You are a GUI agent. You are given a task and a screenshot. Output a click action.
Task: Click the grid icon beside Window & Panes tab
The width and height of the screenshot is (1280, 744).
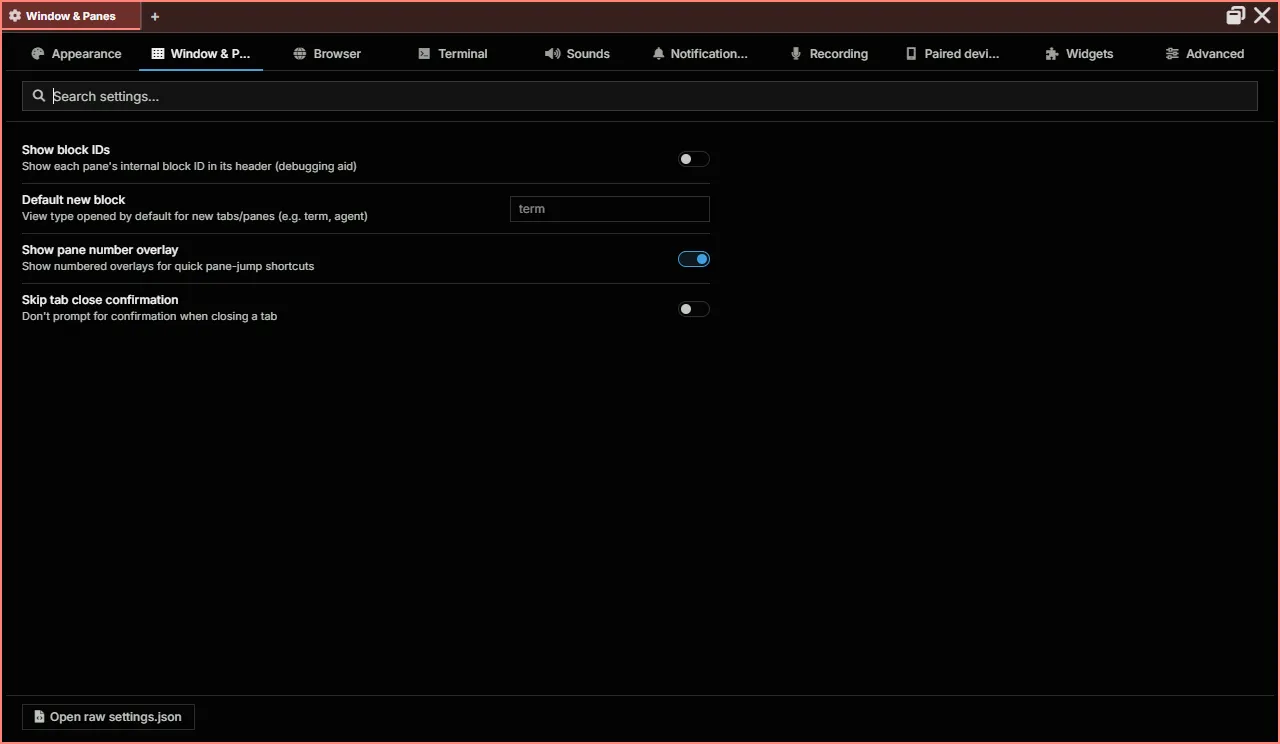(x=158, y=54)
